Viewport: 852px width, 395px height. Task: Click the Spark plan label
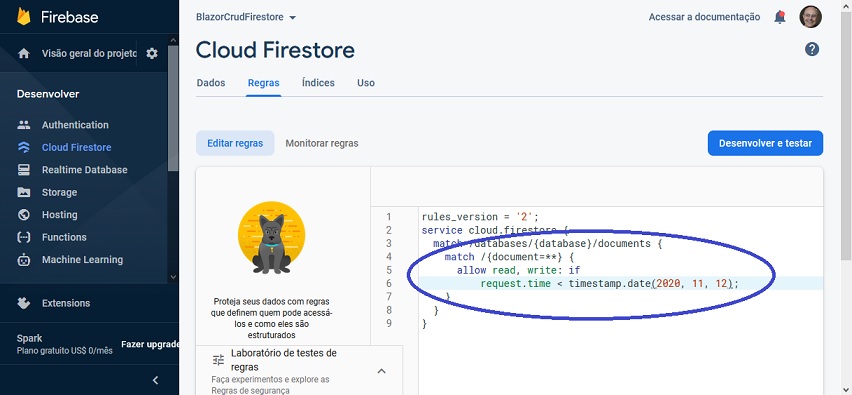pyautogui.click(x=29, y=338)
